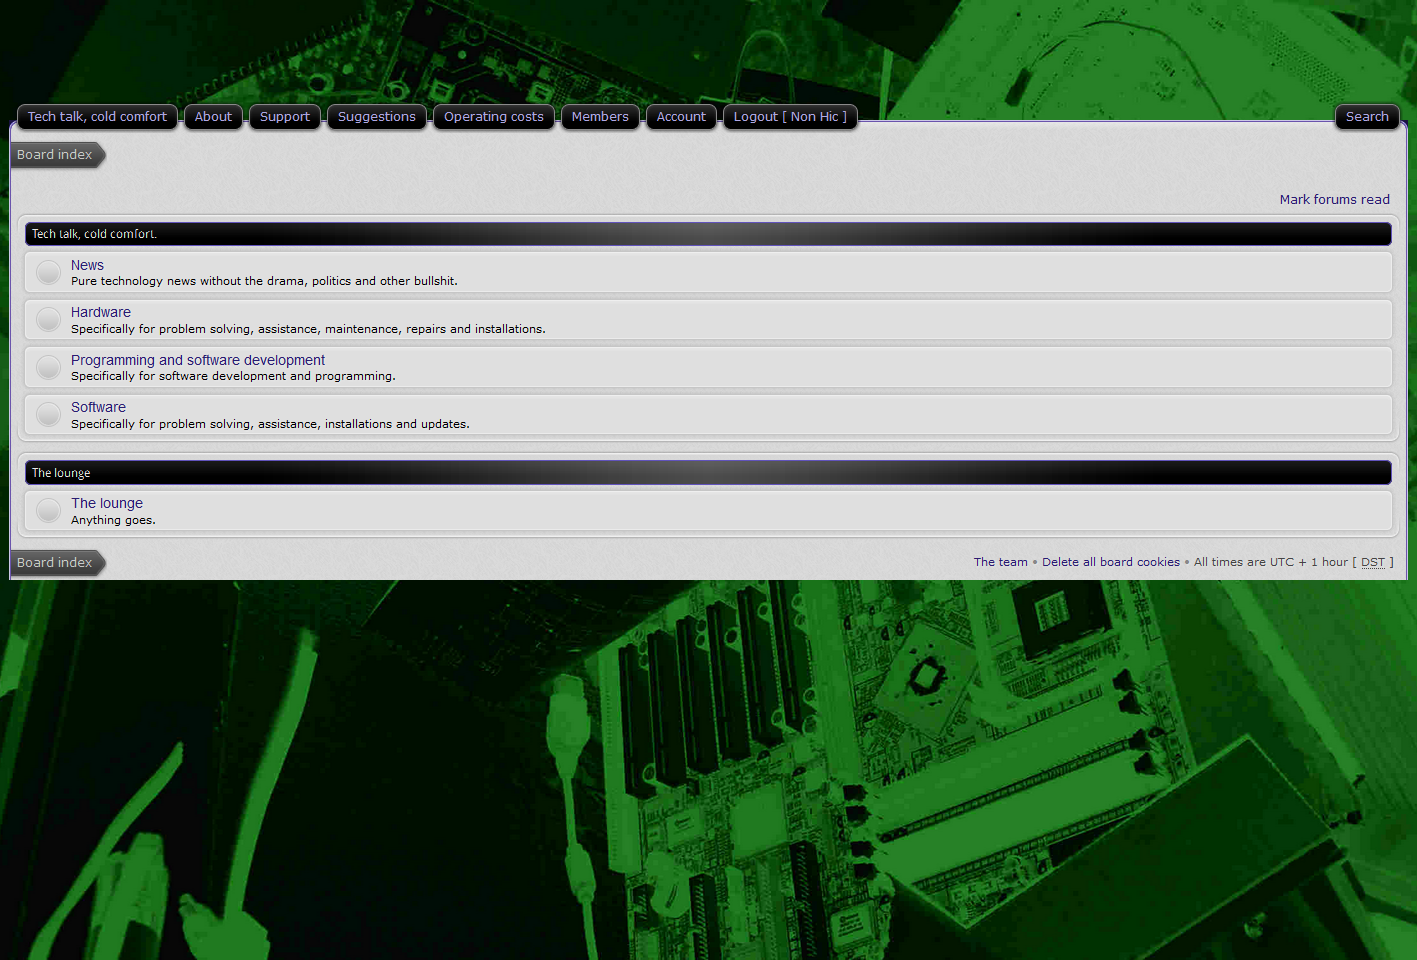Viewport: 1417px width, 960px height.
Task: Open the News forum
Action: point(87,265)
